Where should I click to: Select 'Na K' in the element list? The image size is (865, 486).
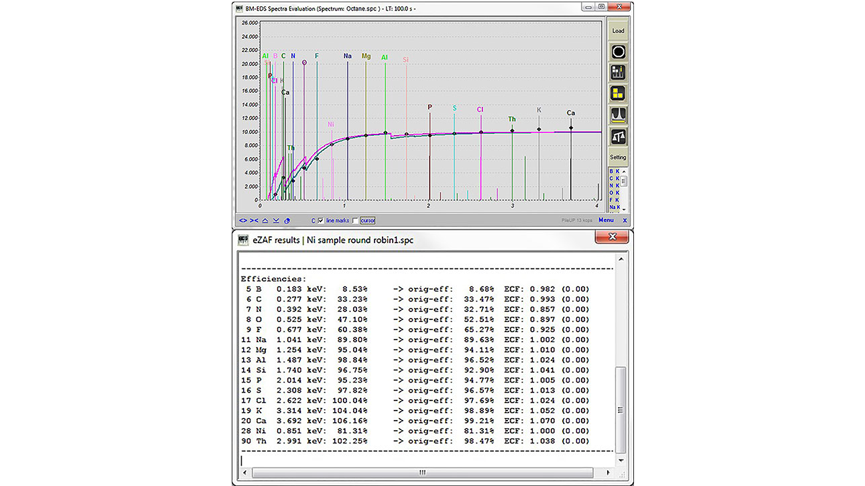[614, 207]
